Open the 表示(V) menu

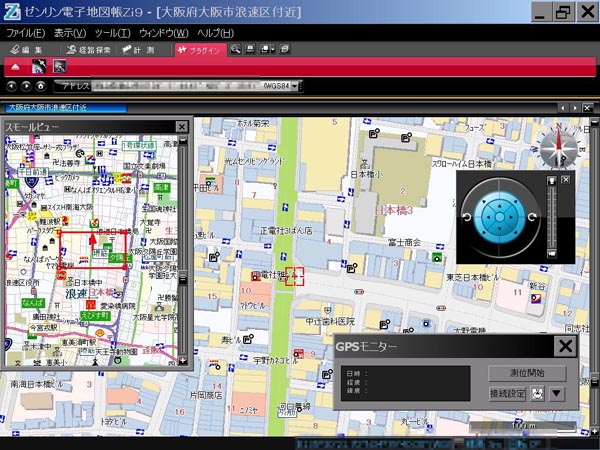pyautogui.click(x=70, y=33)
